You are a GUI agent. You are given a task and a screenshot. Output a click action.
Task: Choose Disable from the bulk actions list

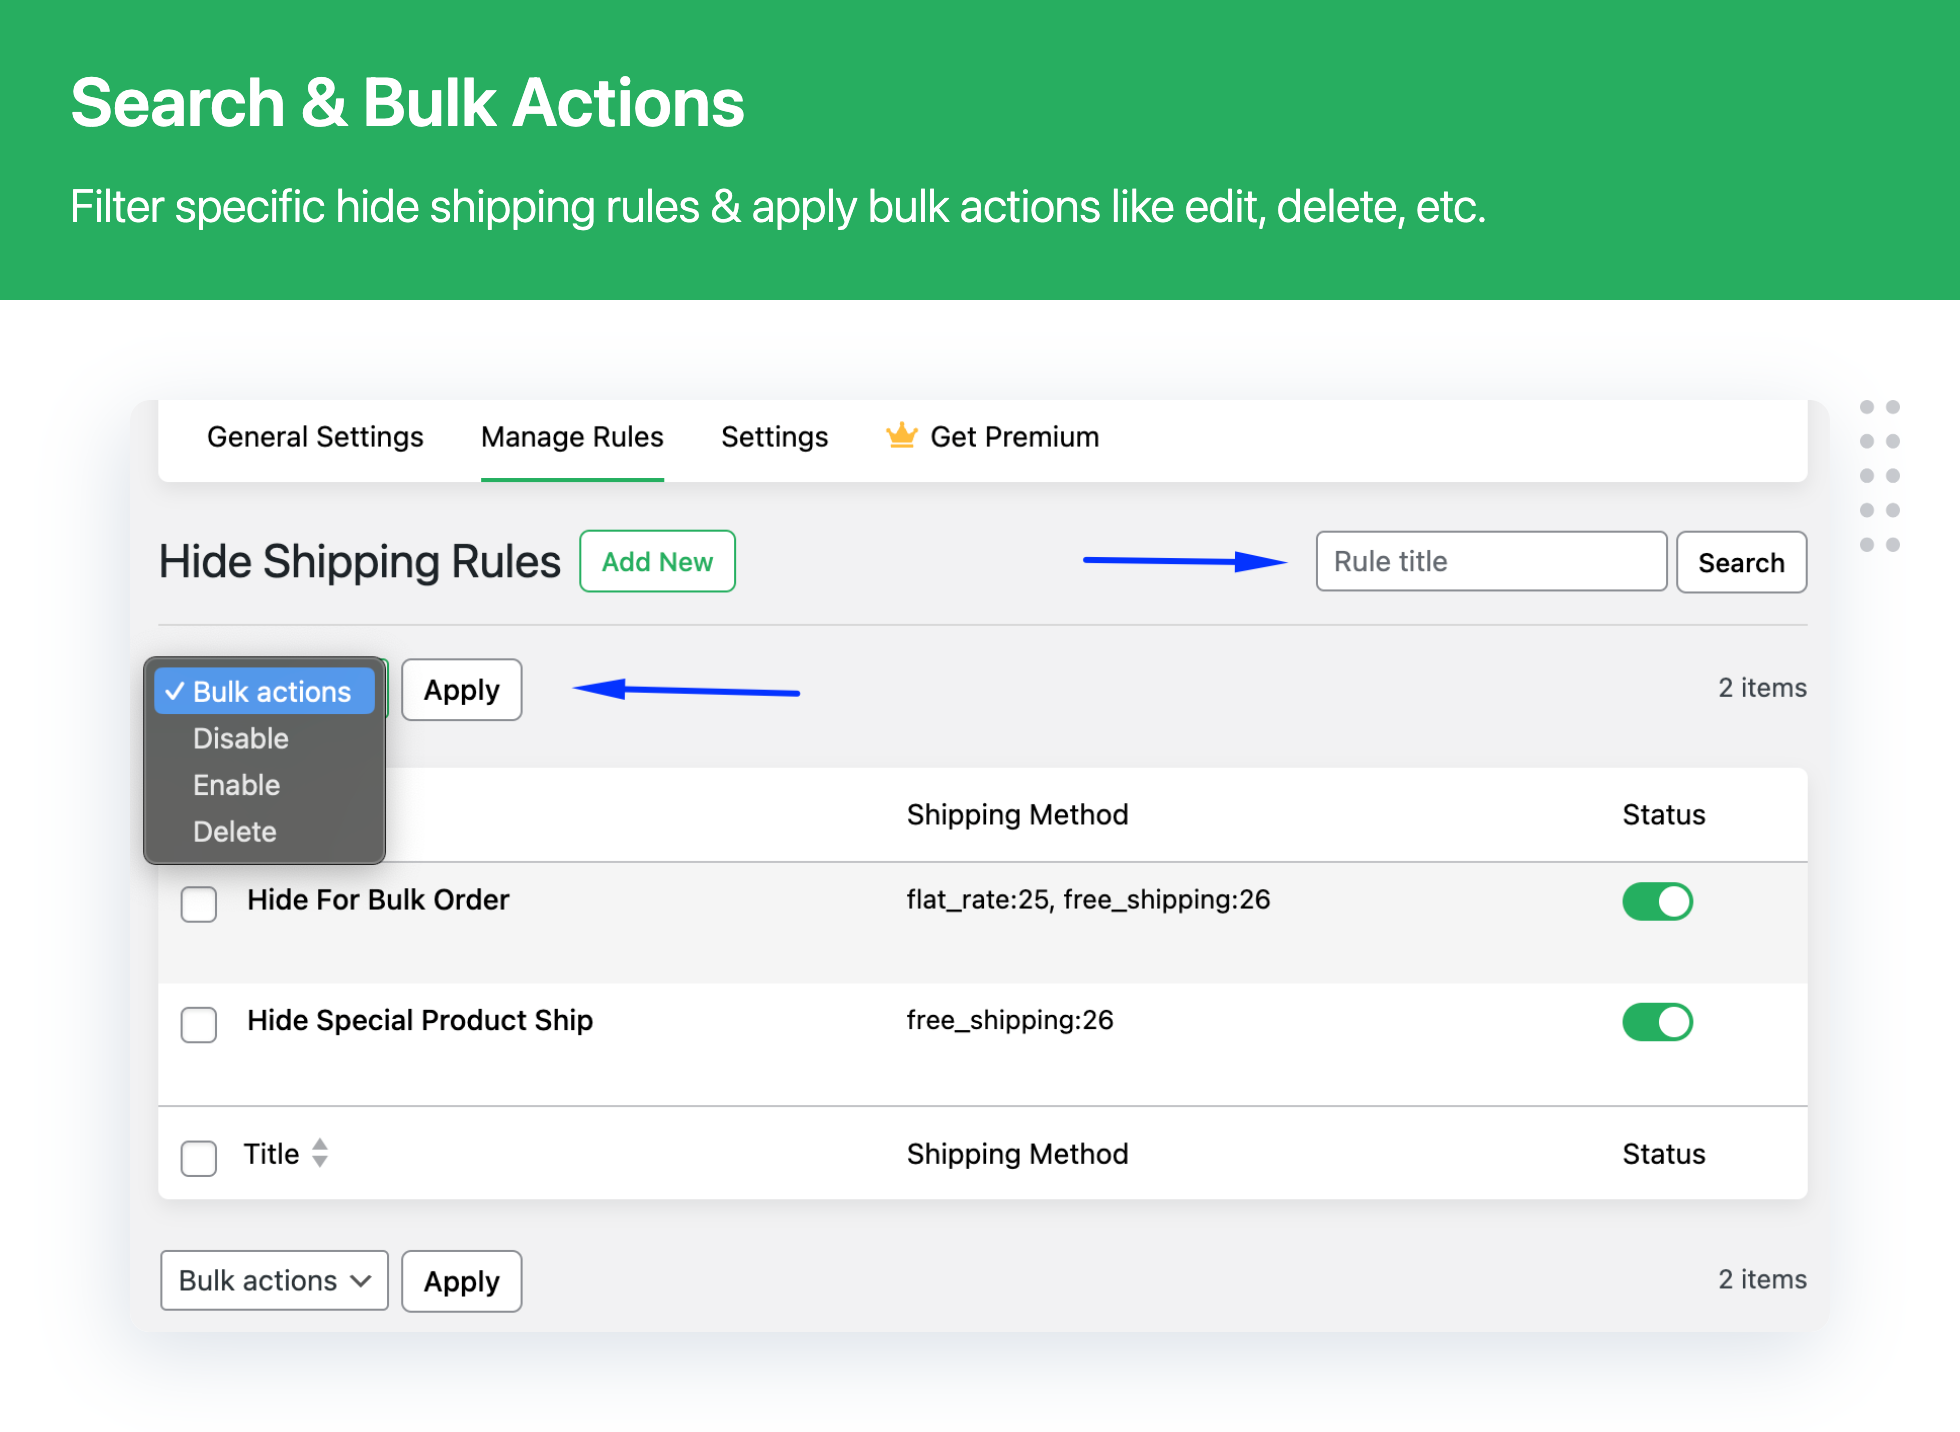241,739
